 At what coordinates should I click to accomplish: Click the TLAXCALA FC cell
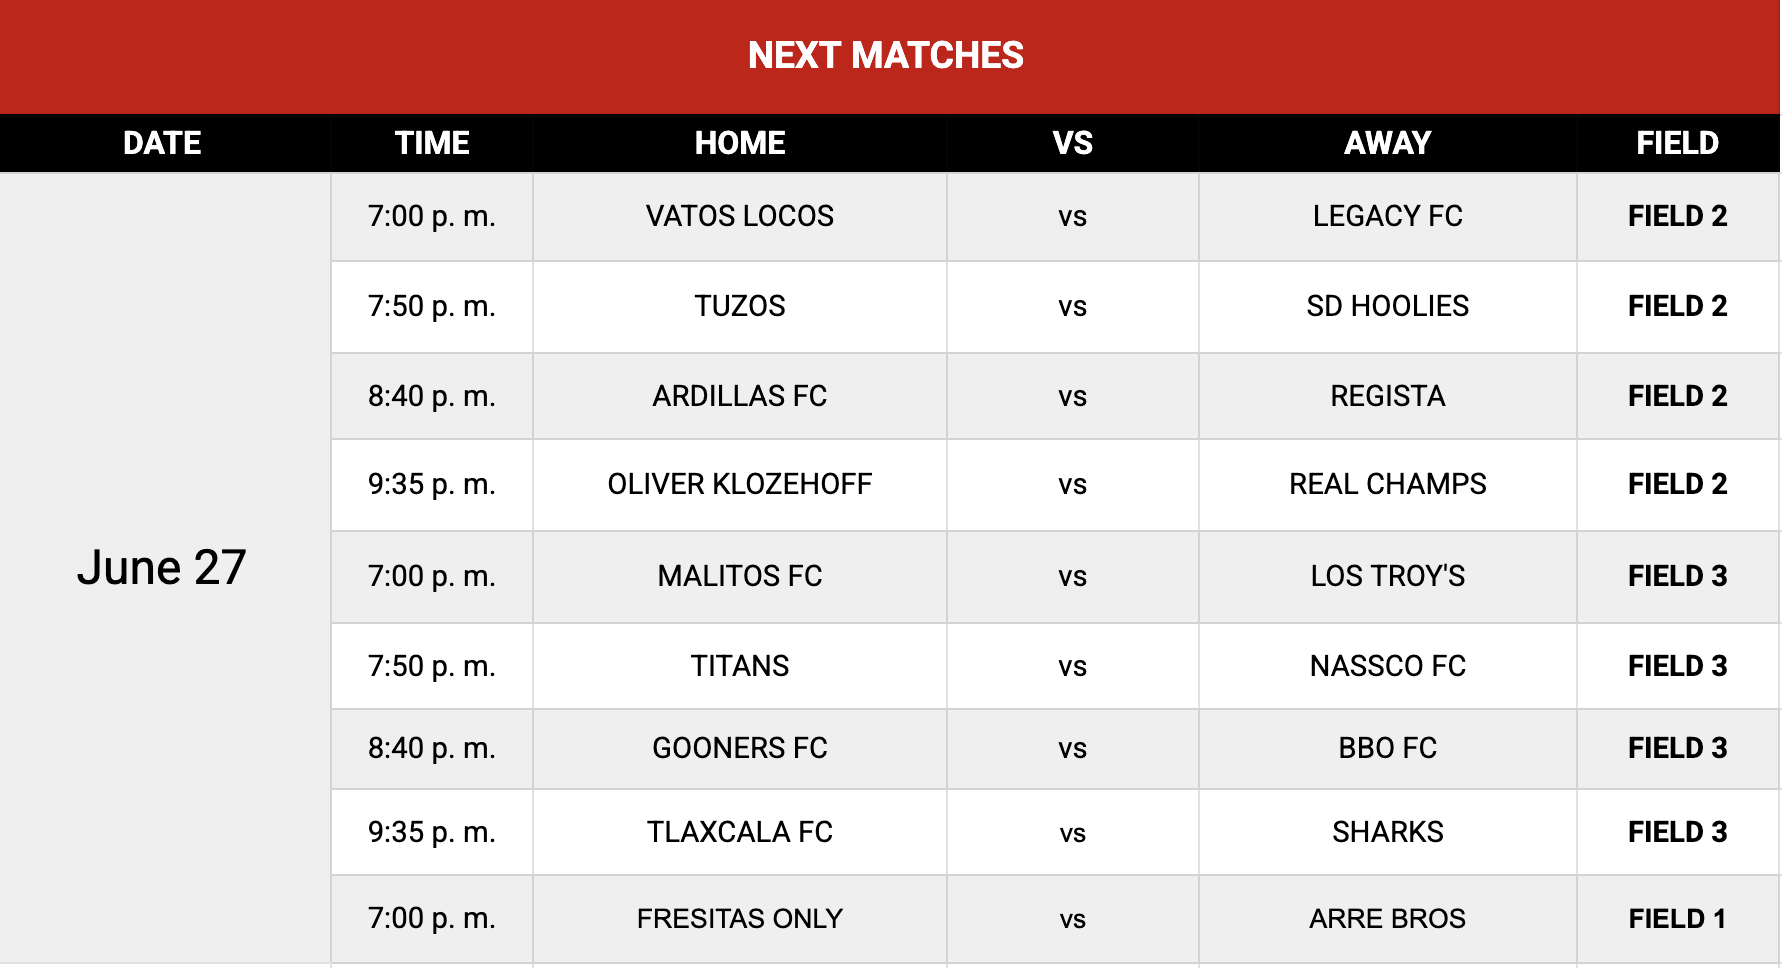pyautogui.click(x=740, y=833)
